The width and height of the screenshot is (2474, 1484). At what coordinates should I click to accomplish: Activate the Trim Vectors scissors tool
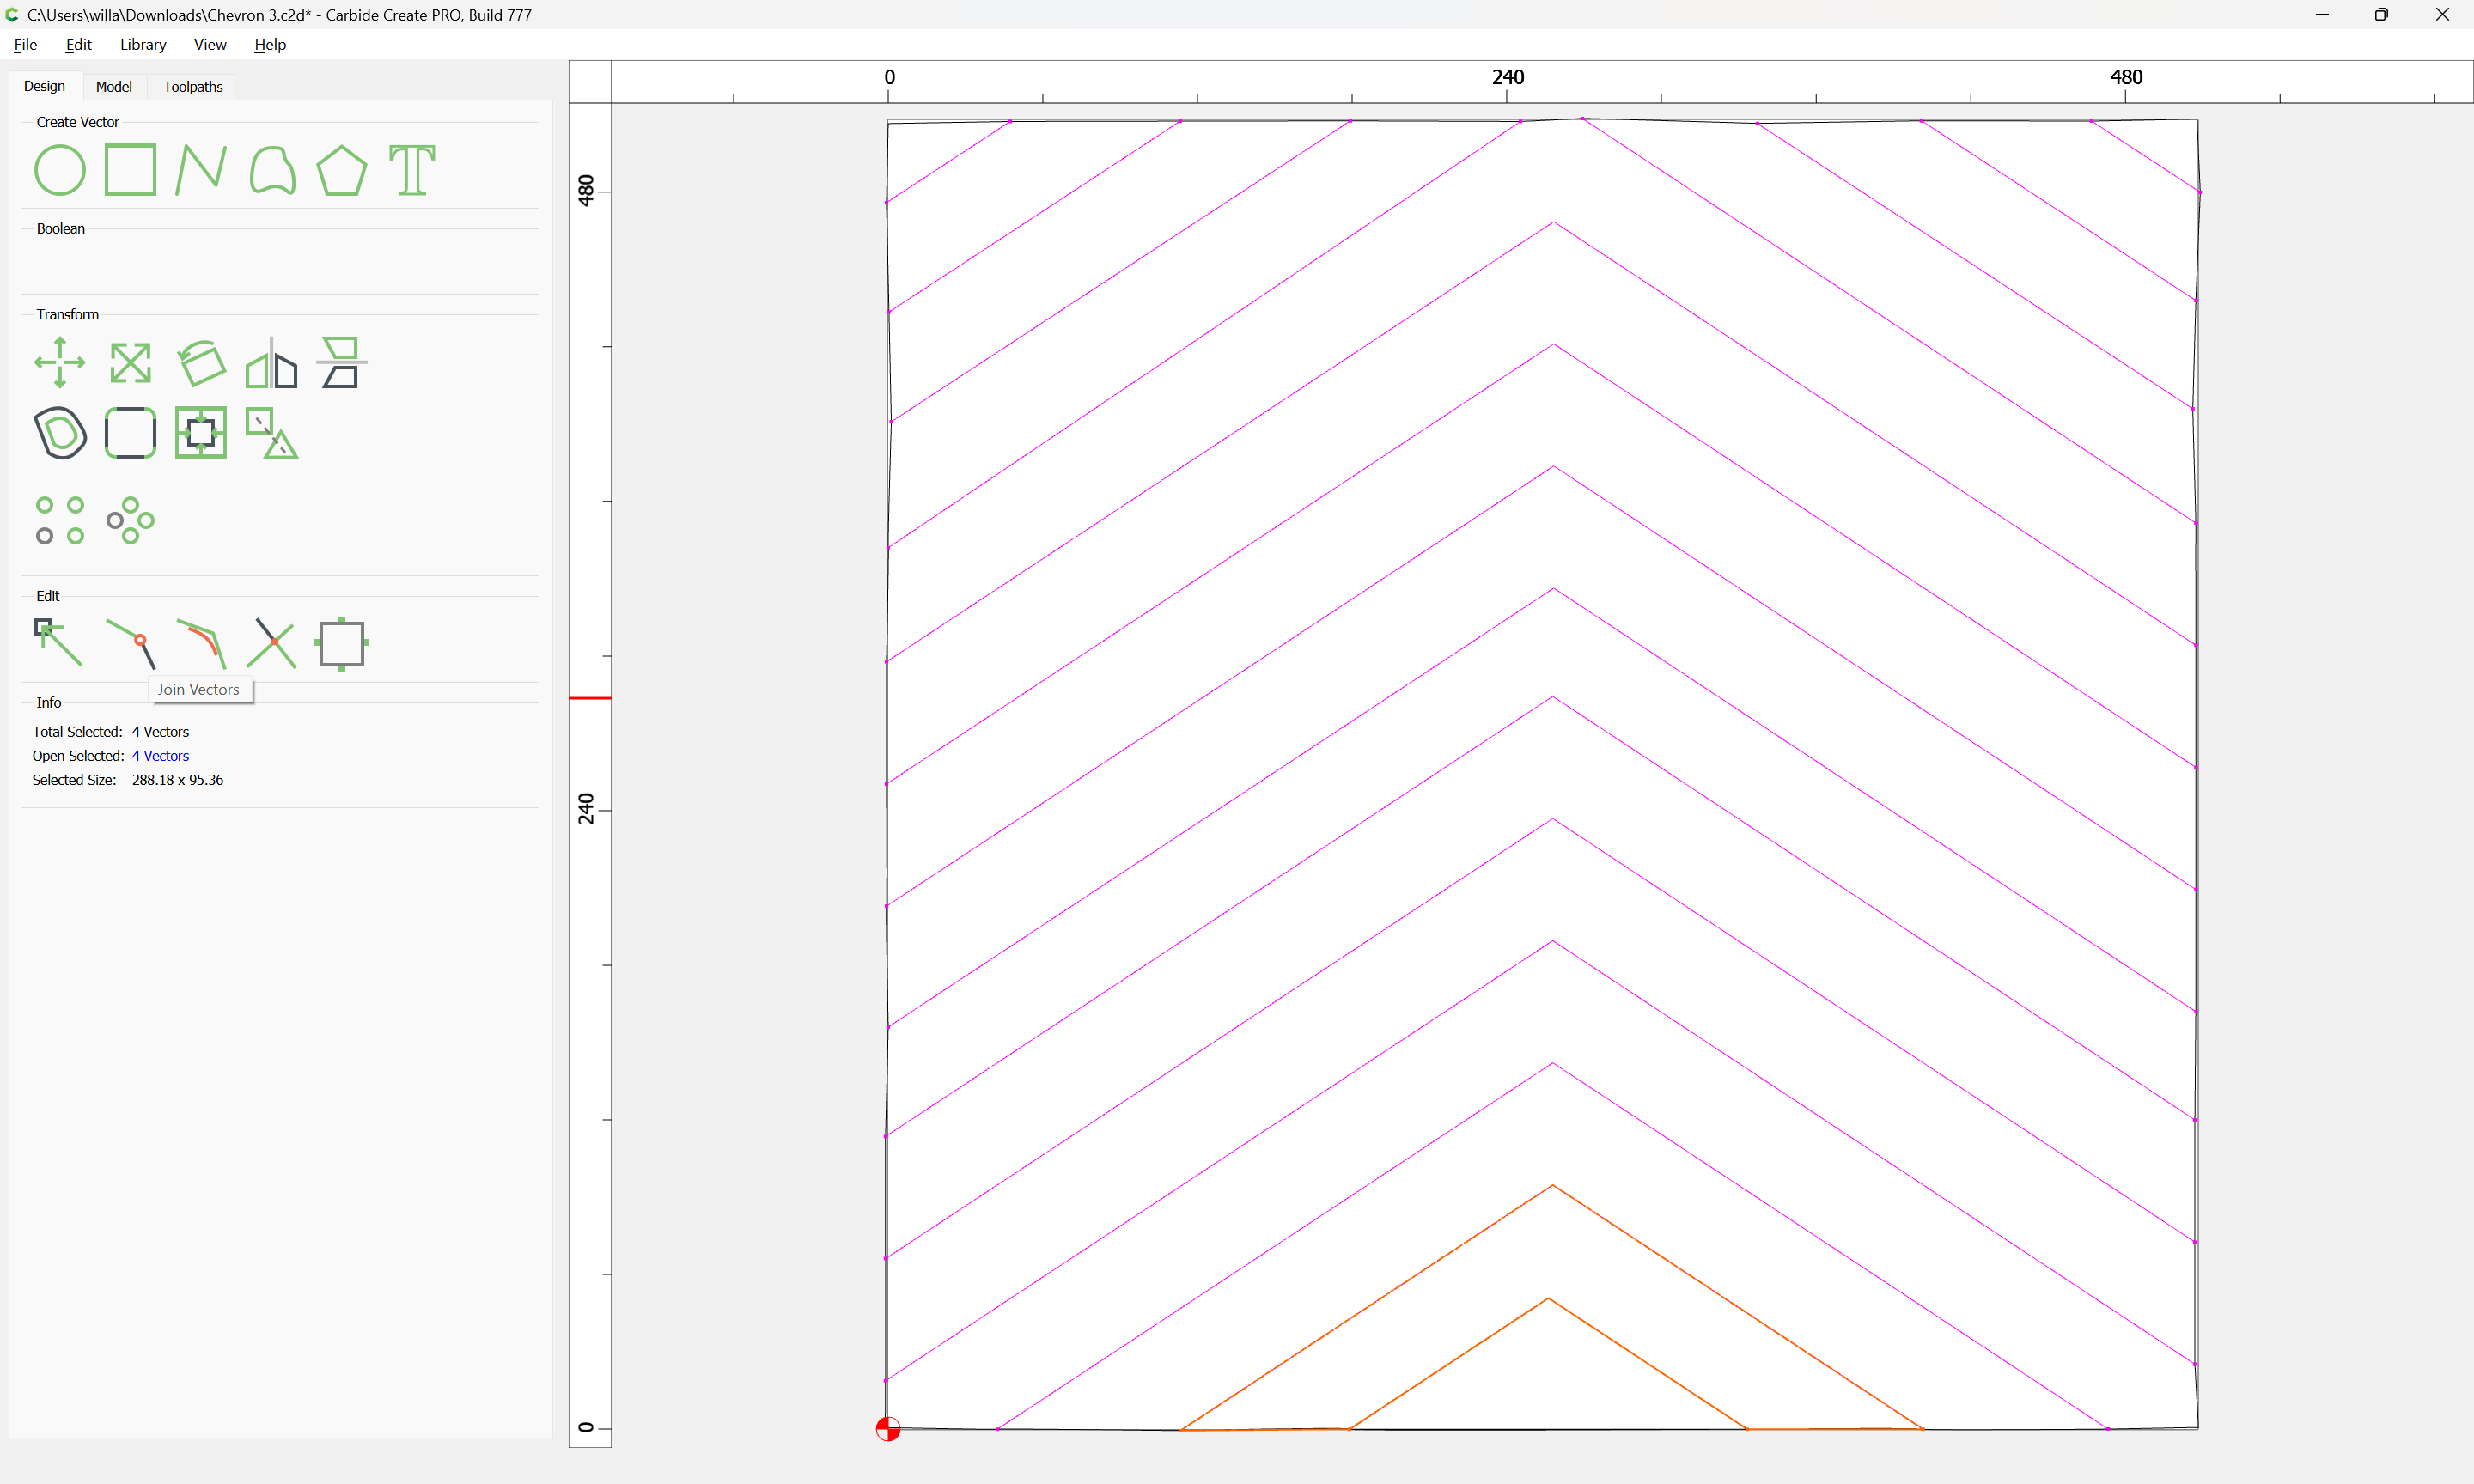coord(272,643)
